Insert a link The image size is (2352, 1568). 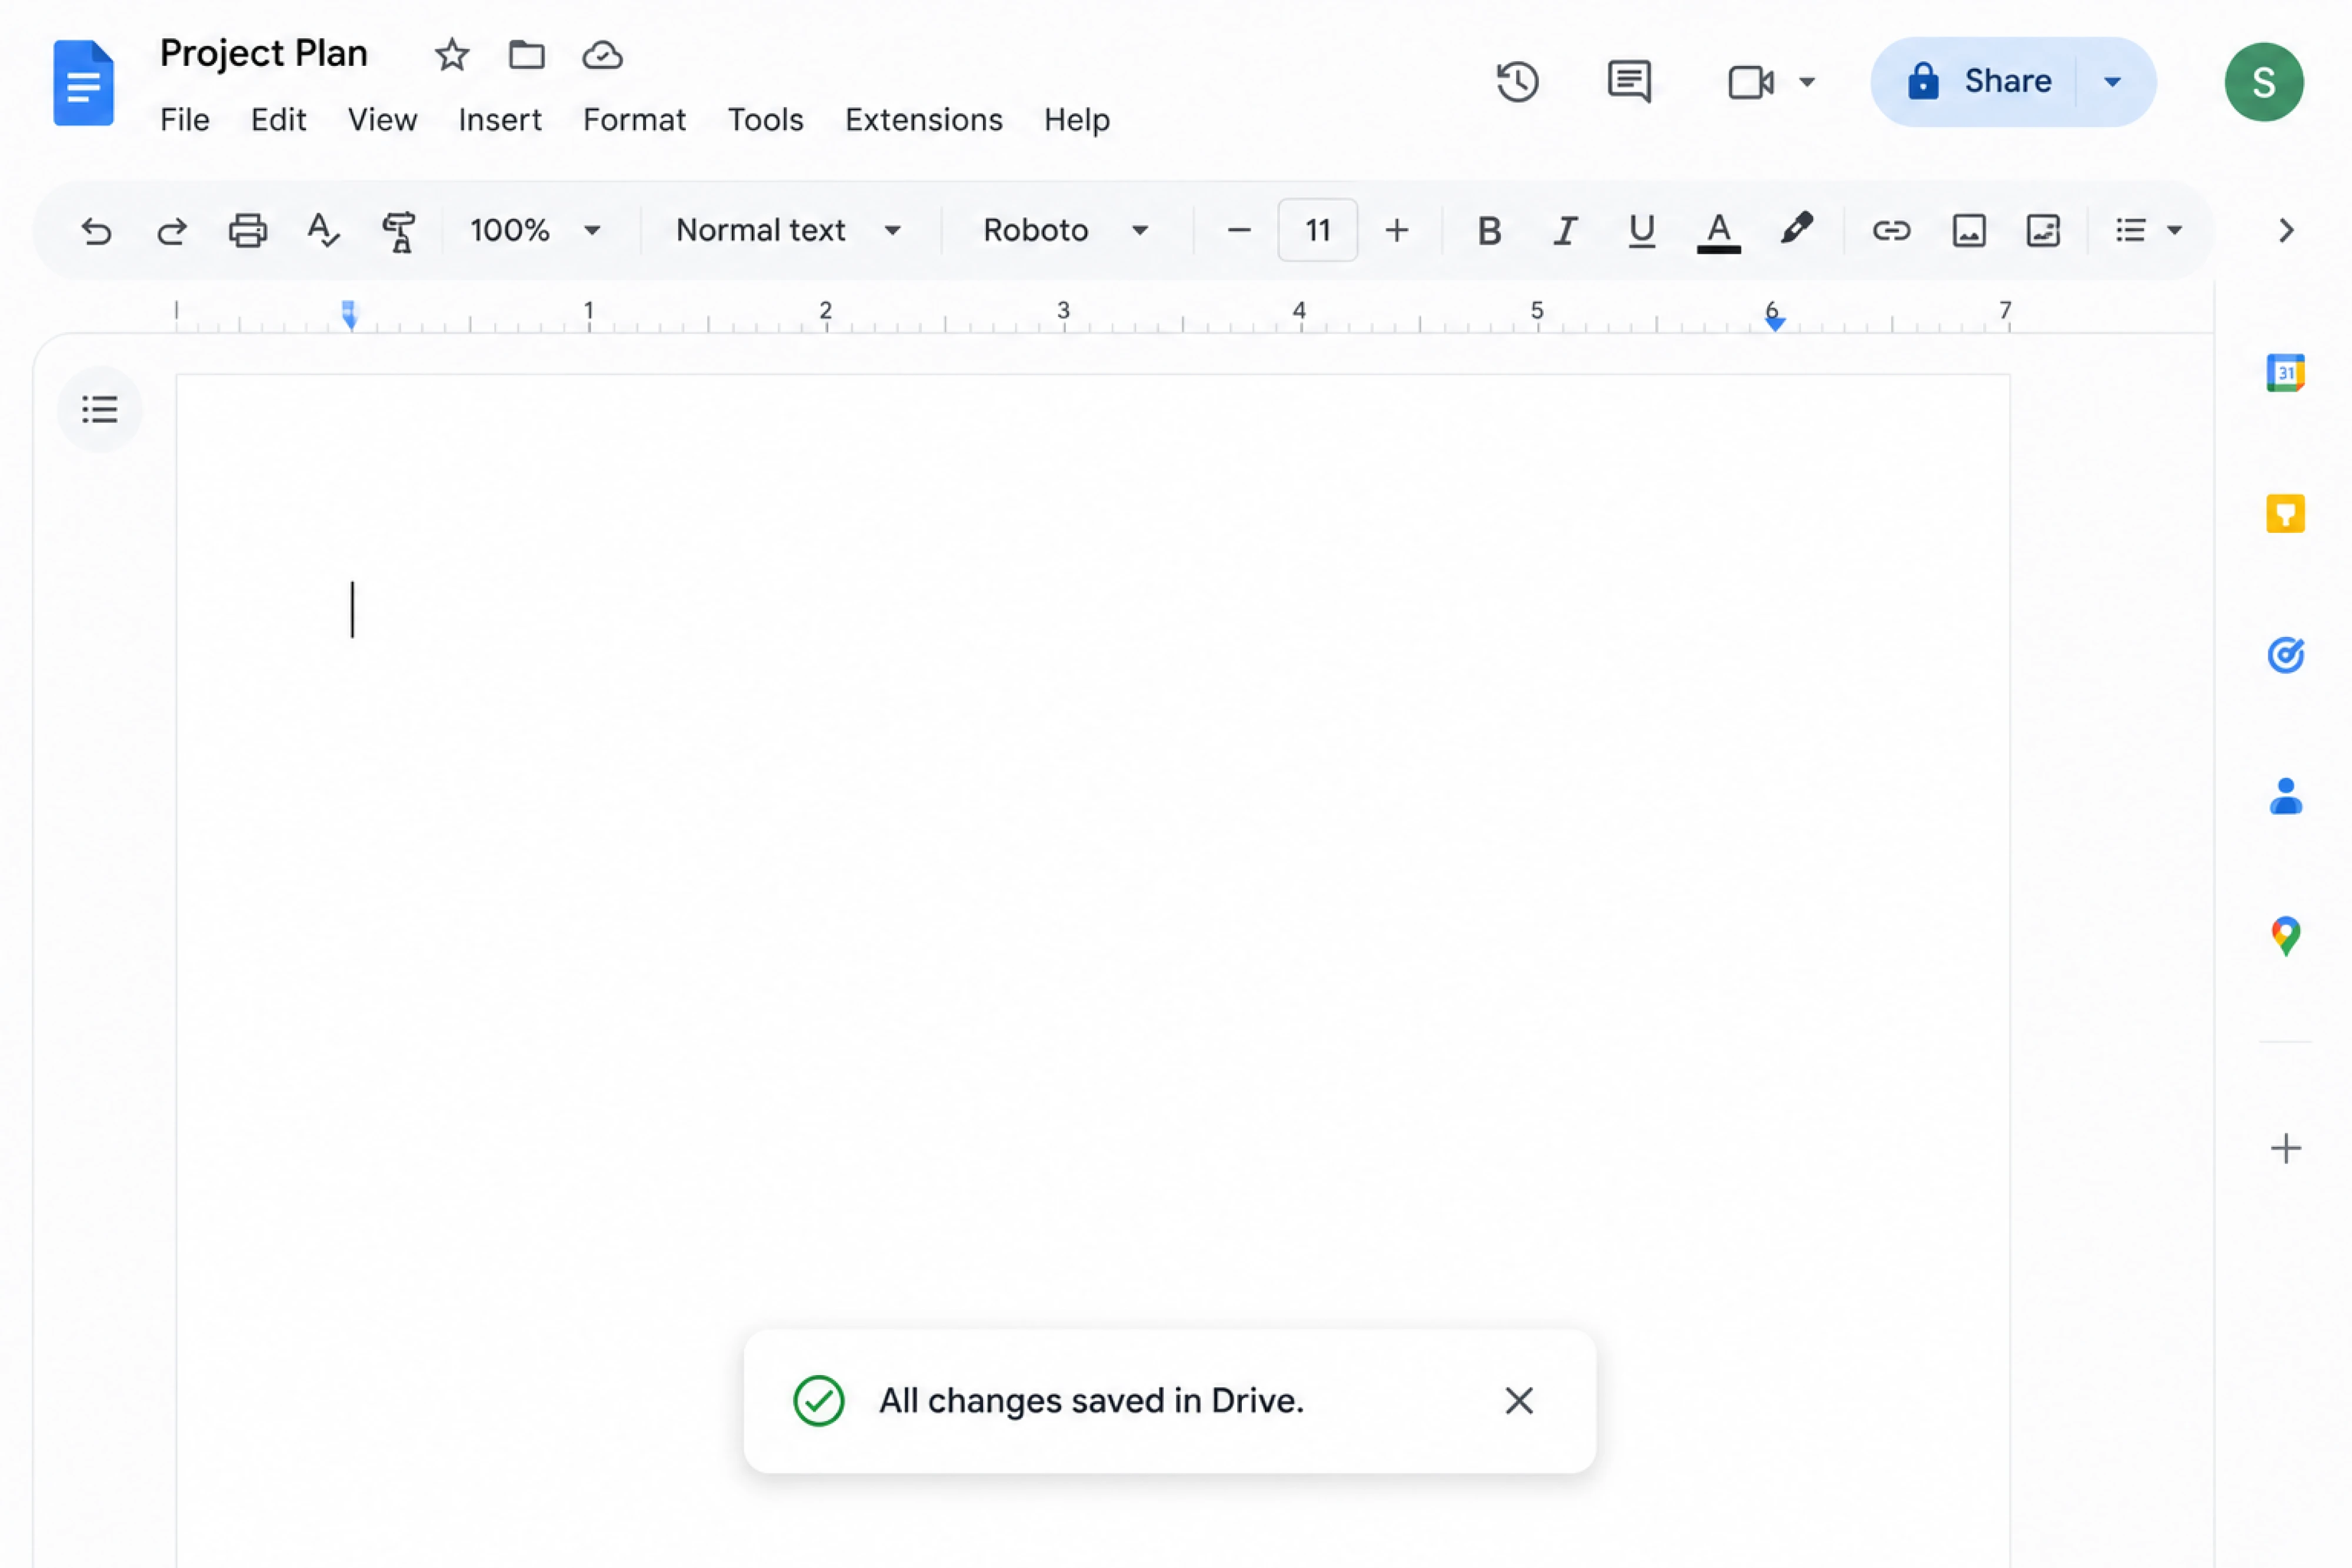pos(1891,231)
